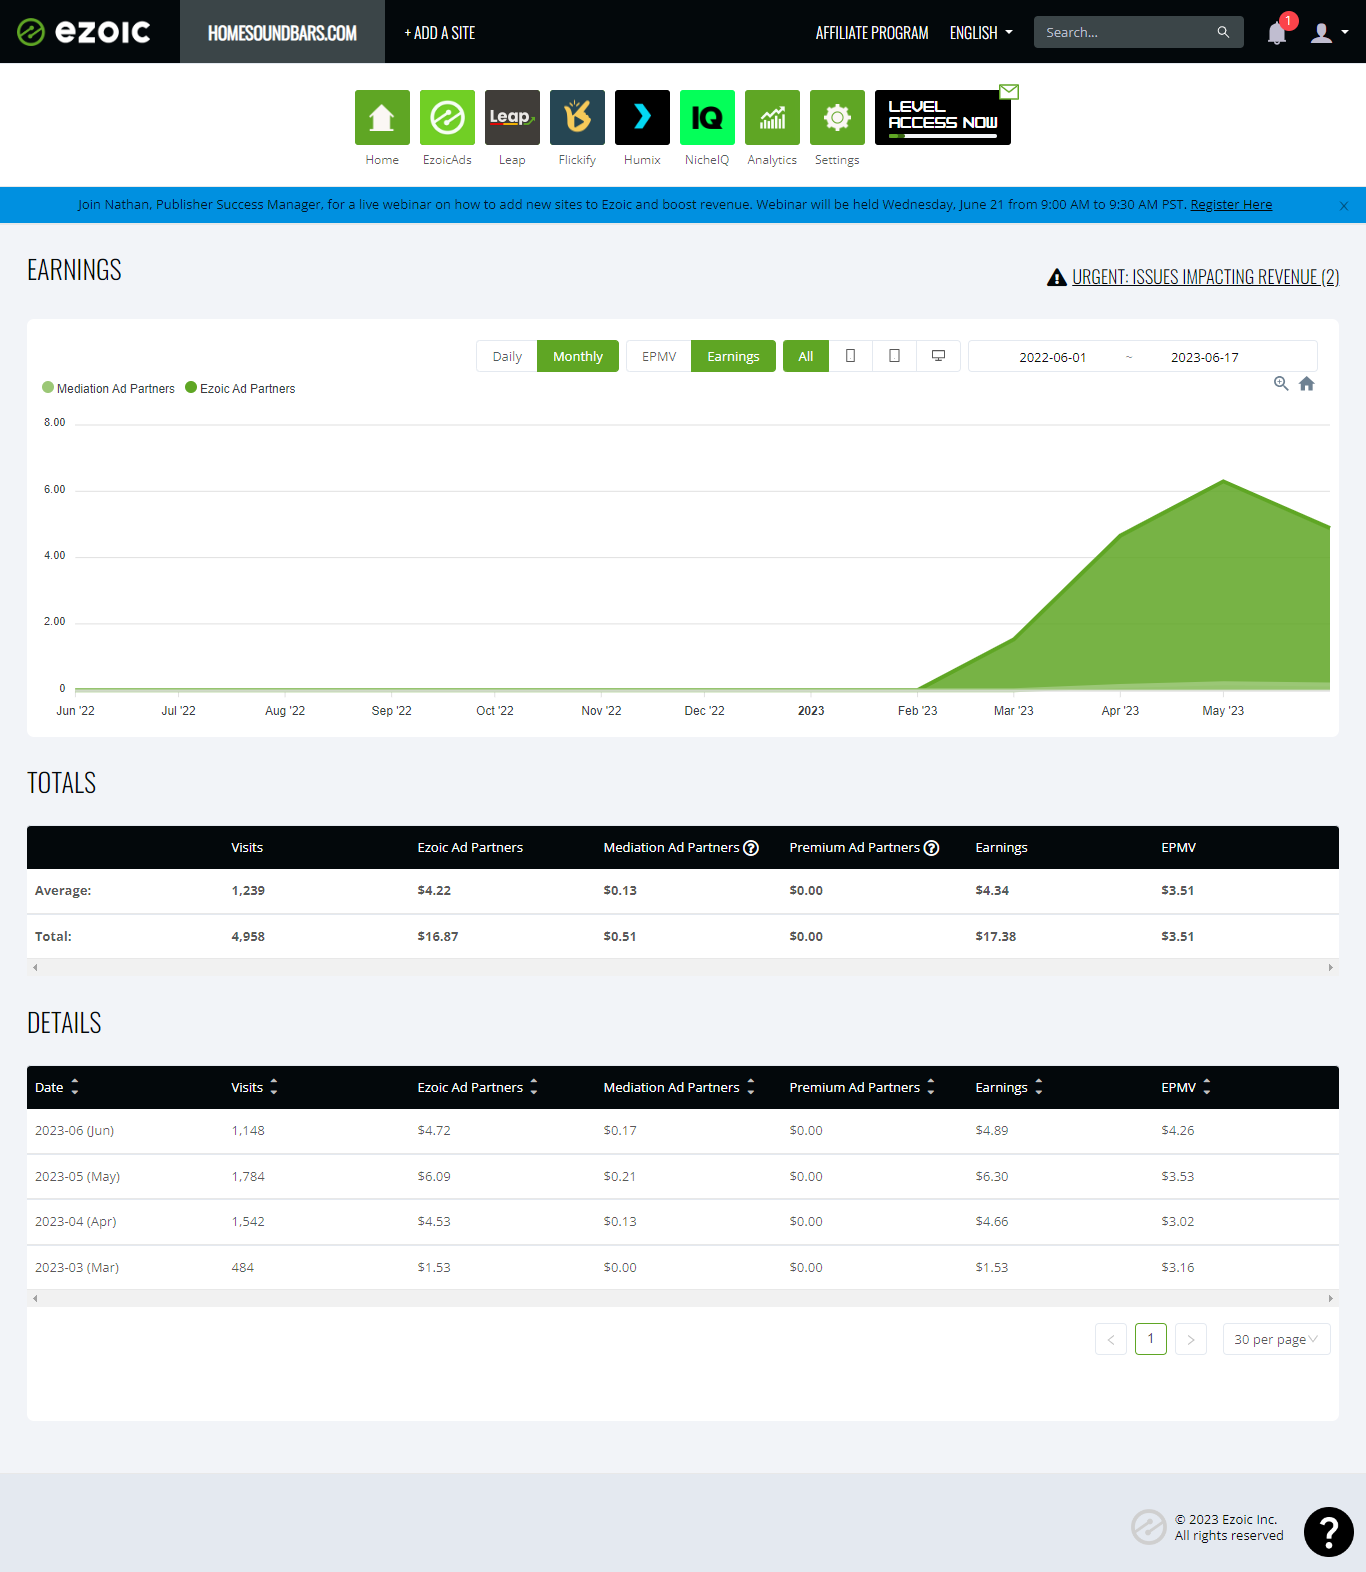Filter by tablet device icon

(x=895, y=356)
